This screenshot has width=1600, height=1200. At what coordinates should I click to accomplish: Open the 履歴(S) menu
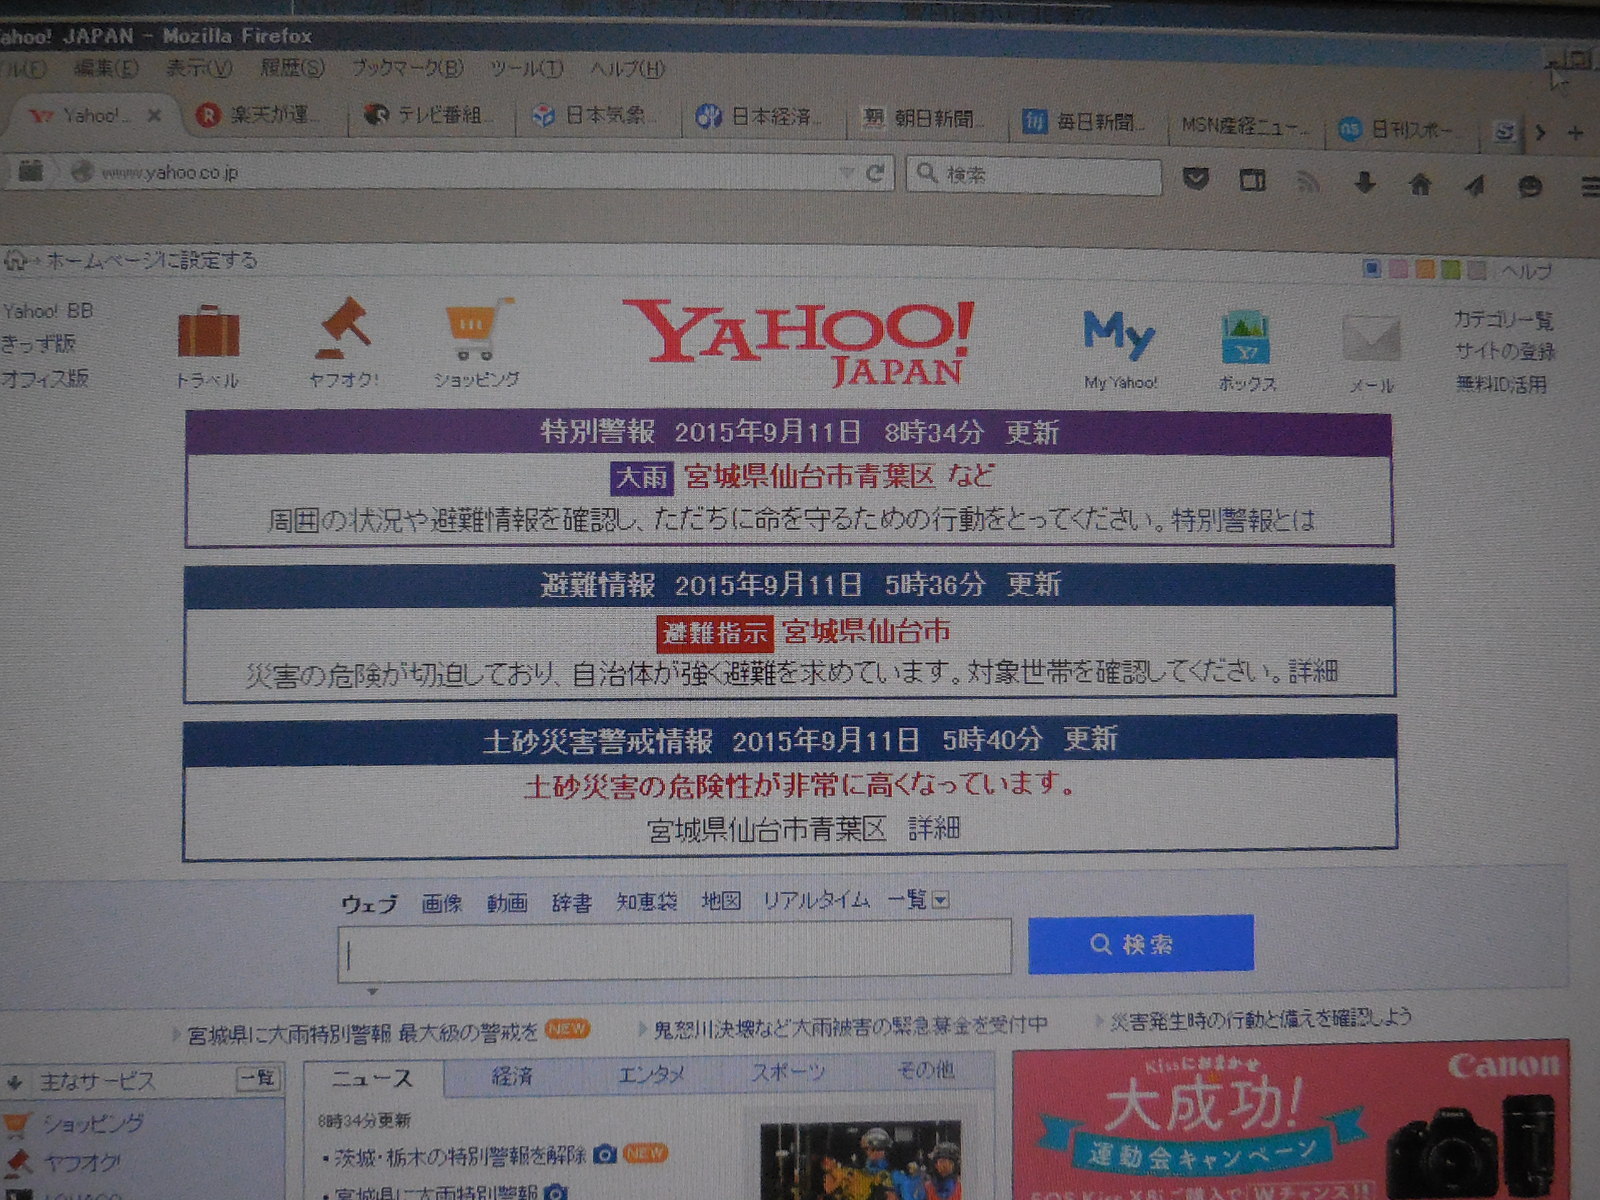pyautogui.click(x=292, y=68)
